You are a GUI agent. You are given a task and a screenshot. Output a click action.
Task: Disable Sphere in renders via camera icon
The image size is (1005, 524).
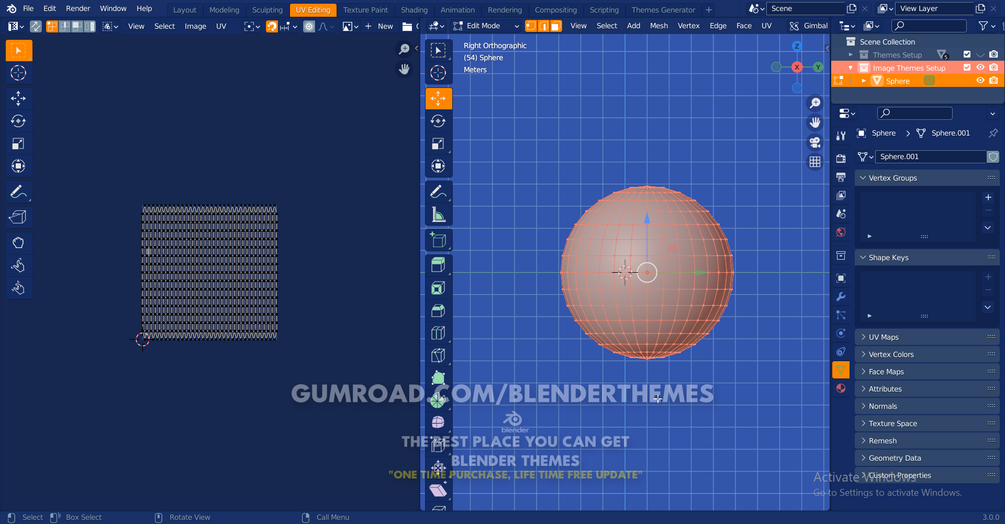tap(993, 81)
